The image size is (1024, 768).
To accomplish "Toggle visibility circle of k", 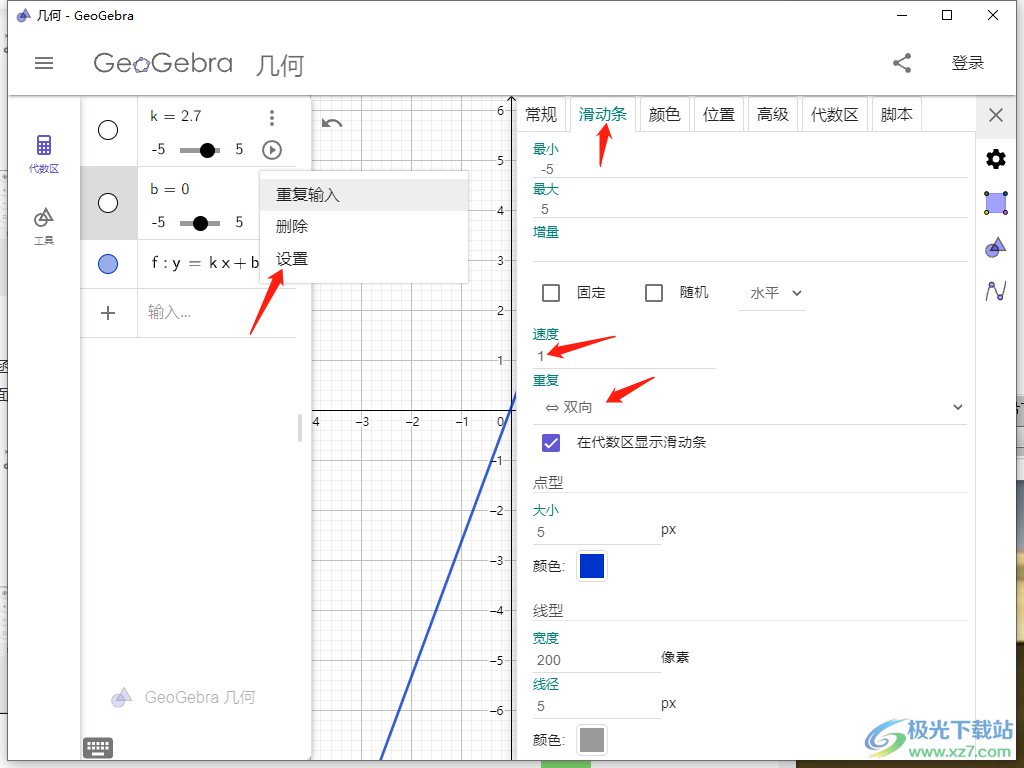I will click(108, 130).
